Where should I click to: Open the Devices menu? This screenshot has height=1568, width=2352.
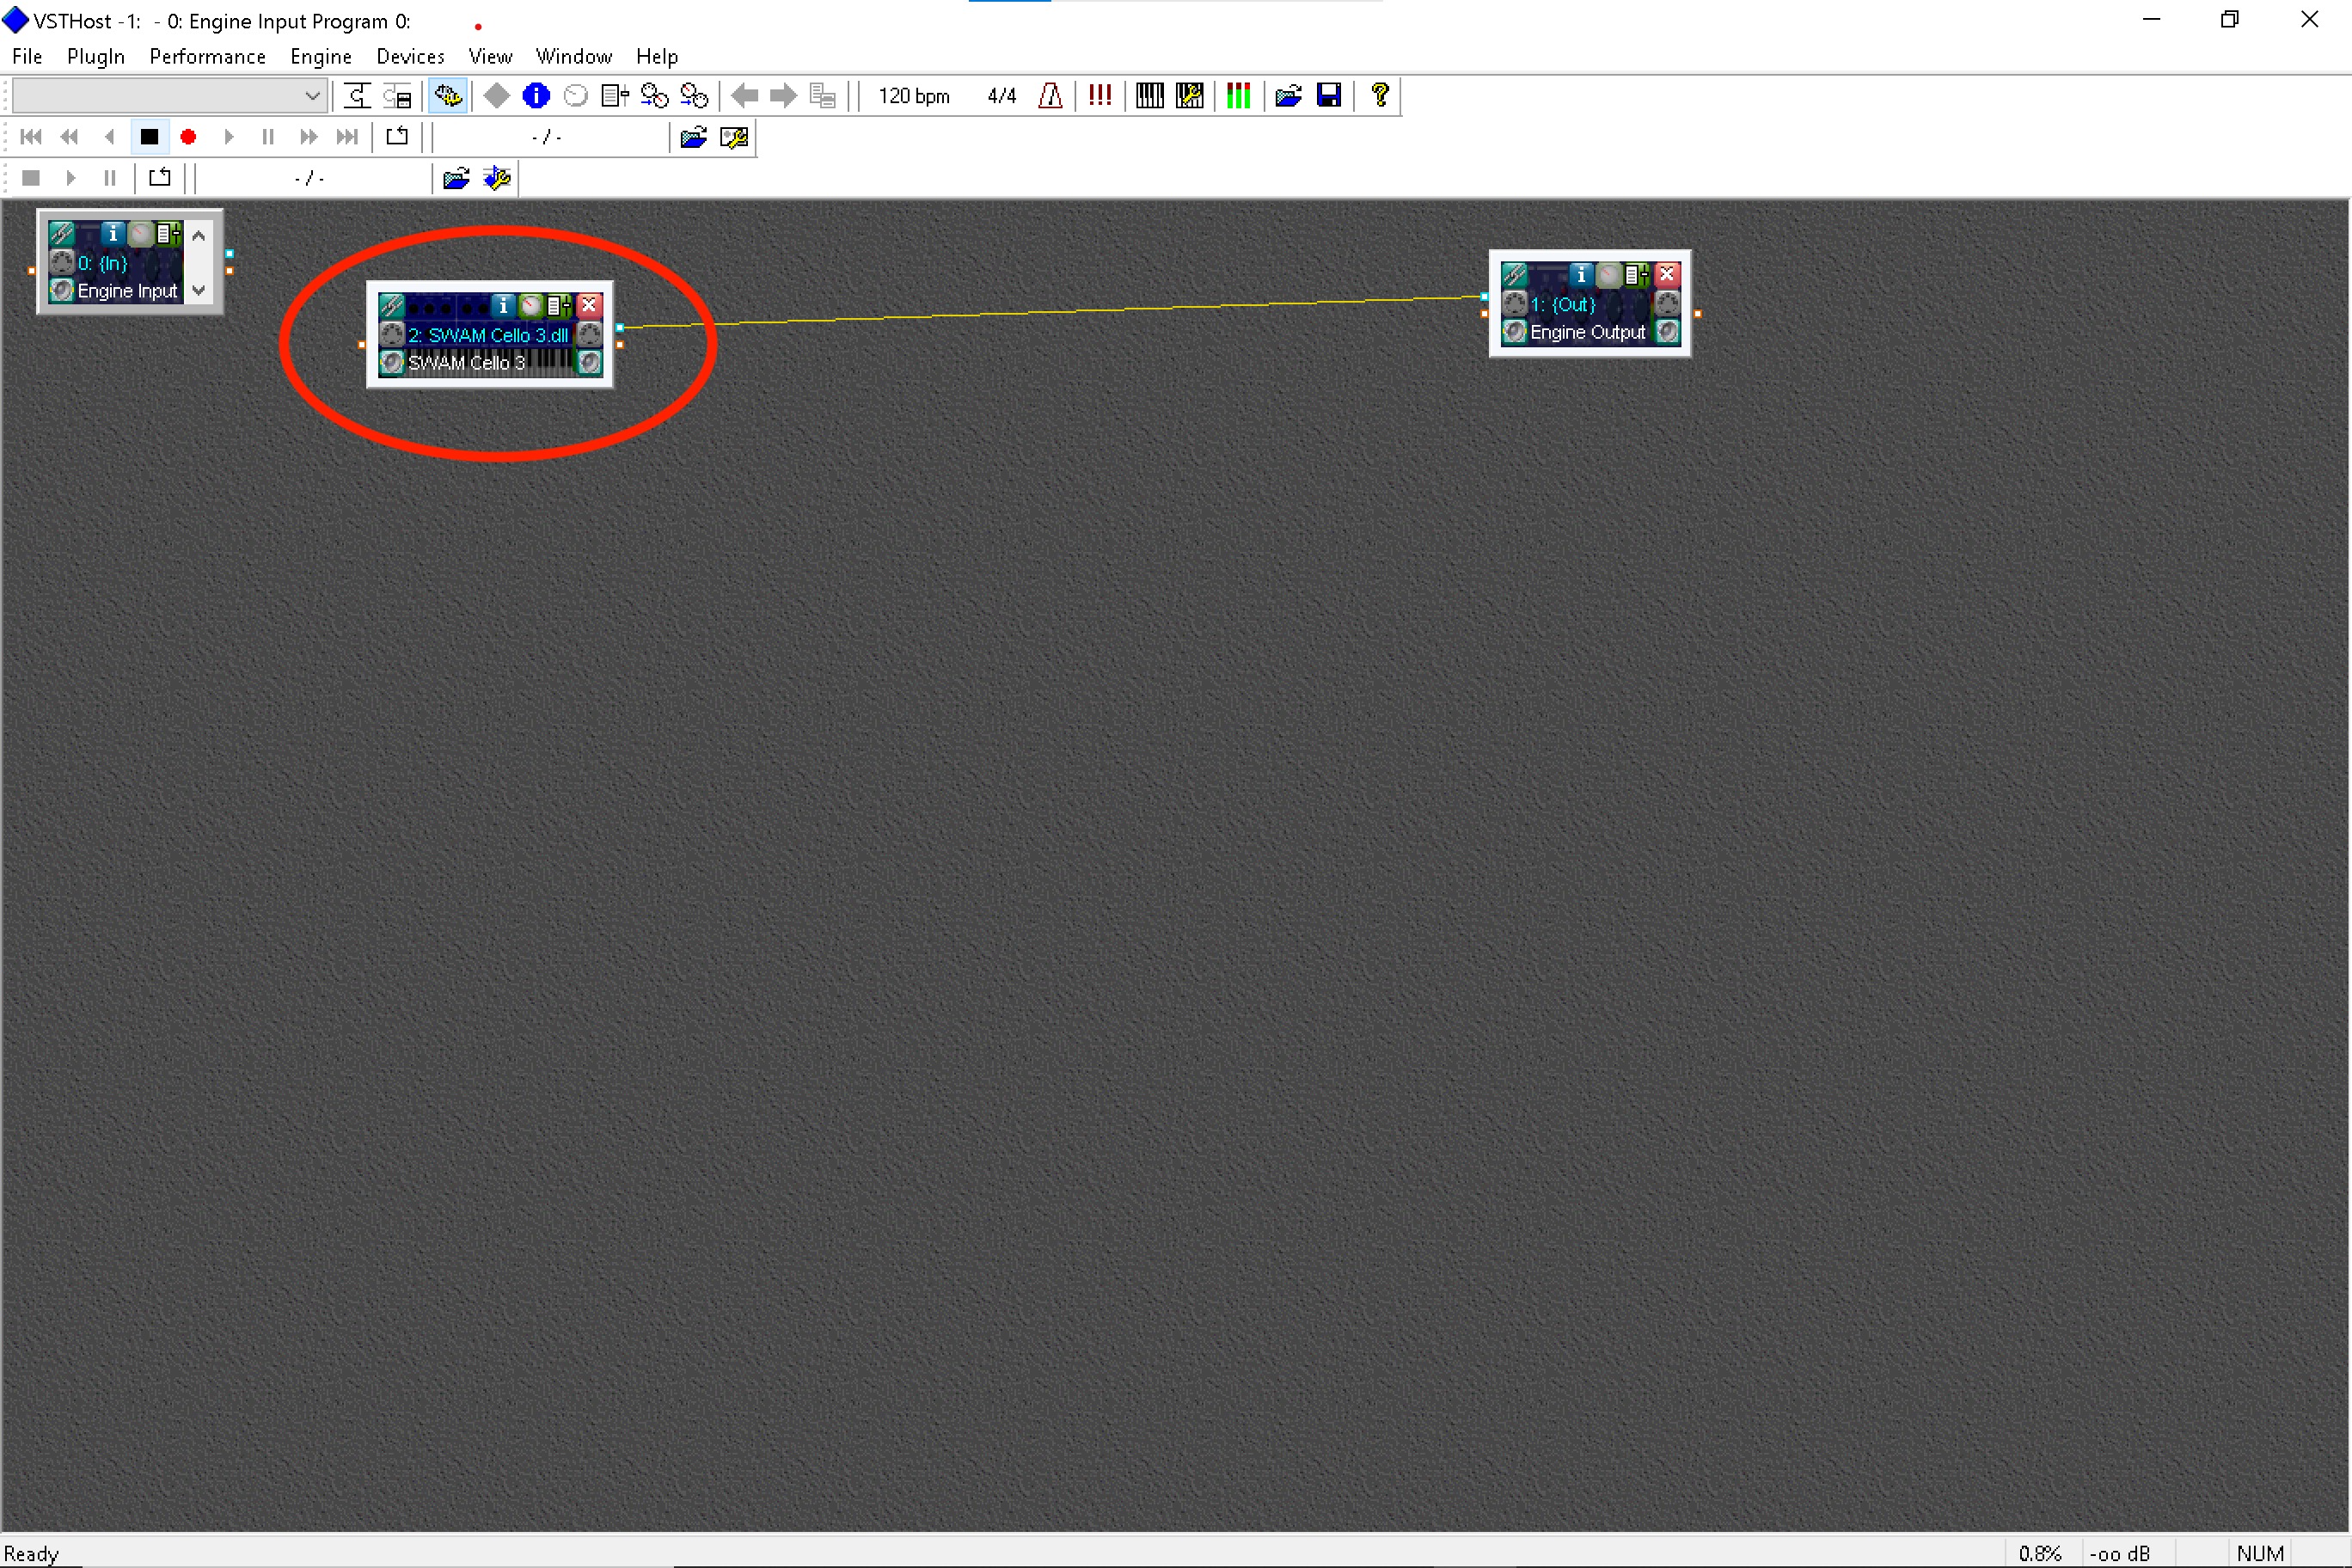pyautogui.click(x=410, y=57)
